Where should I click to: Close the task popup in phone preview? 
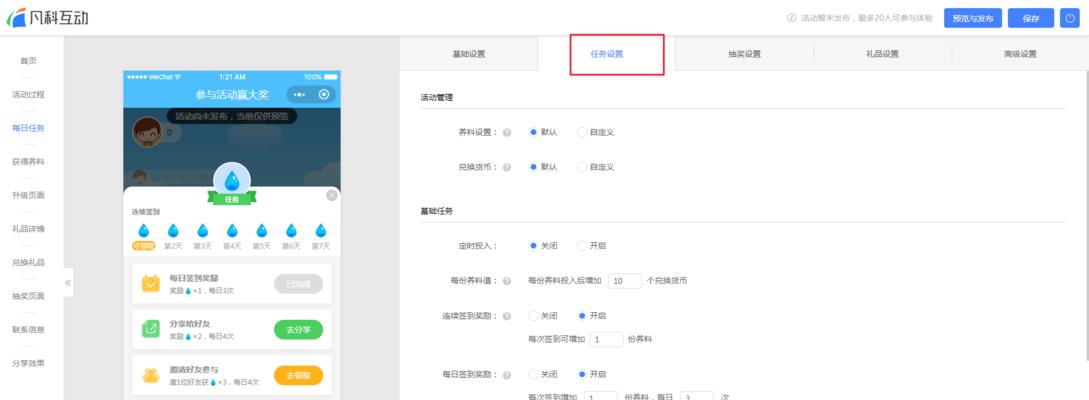(x=332, y=196)
